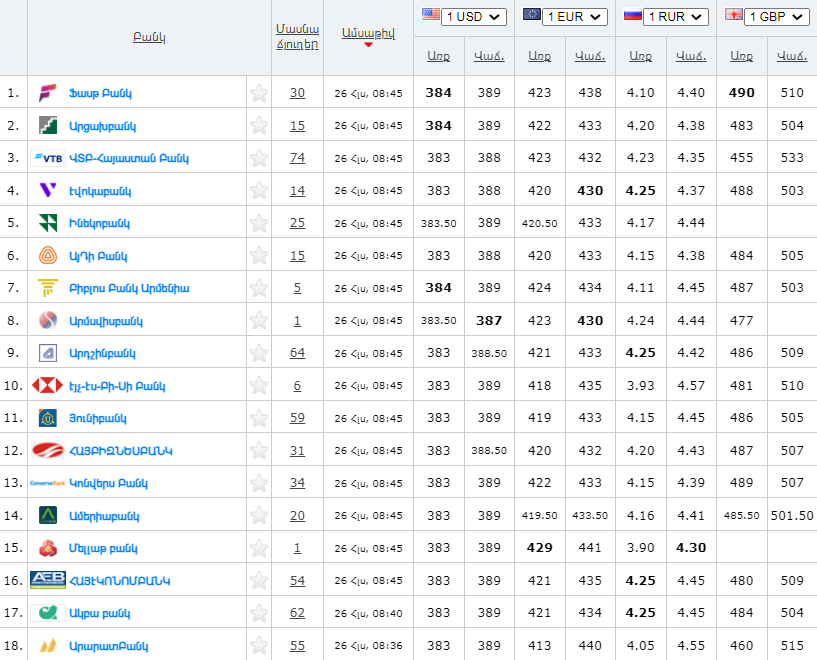
Task: Click the 3.93 RUR buy rate in row 10
Action: (640, 385)
